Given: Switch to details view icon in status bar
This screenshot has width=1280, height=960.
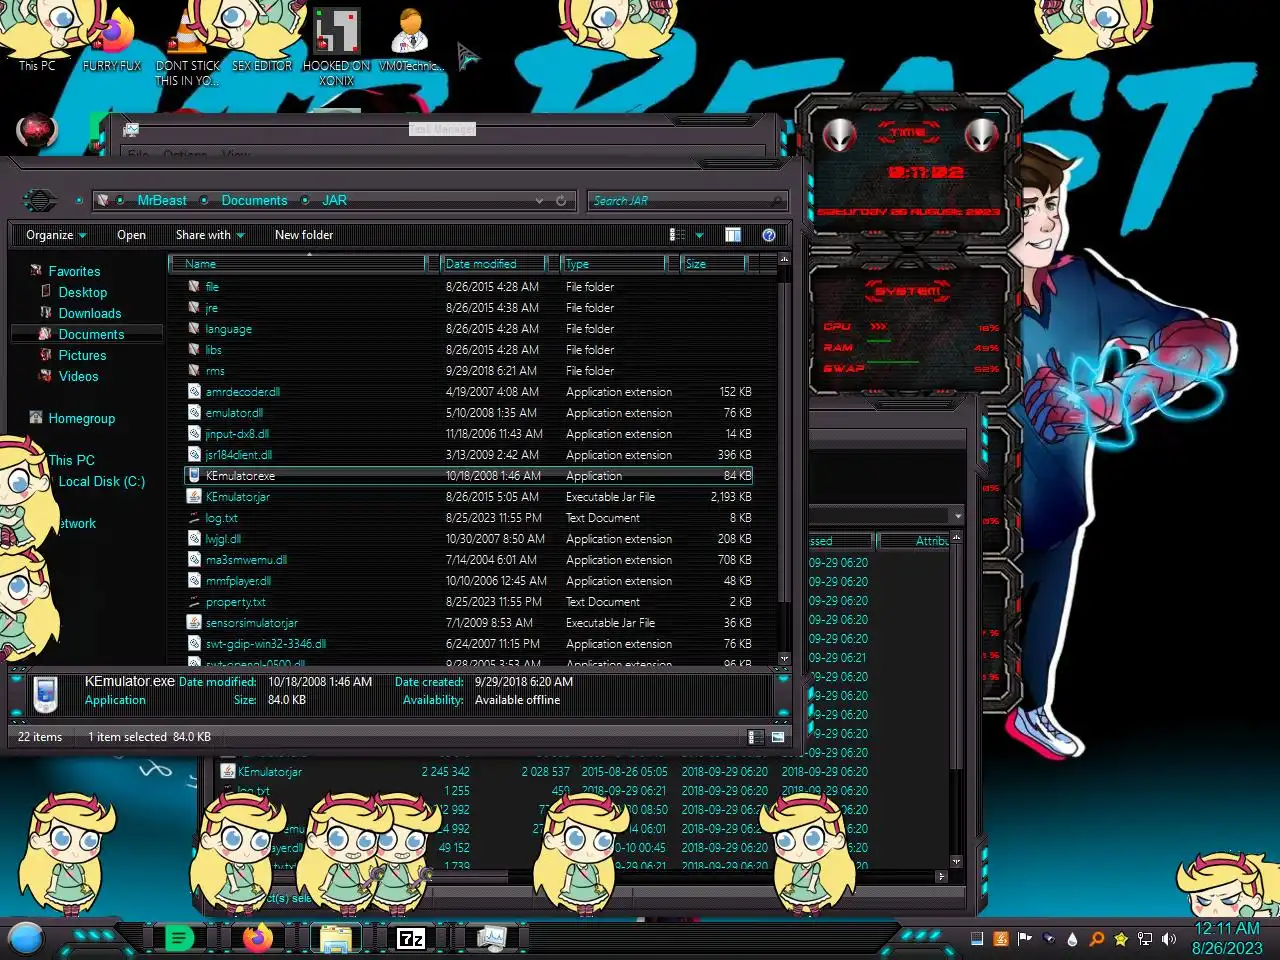Looking at the screenshot, I should pyautogui.click(x=757, y=737).
